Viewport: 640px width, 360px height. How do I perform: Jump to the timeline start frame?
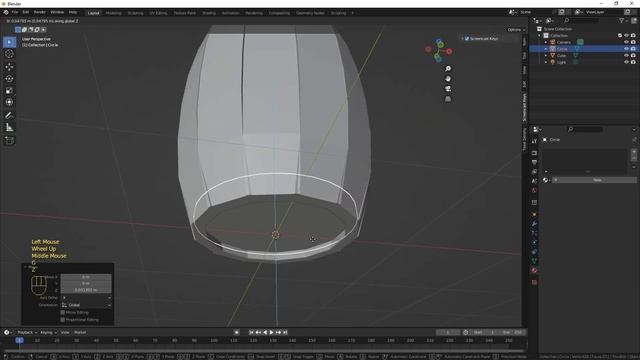[251, 332]
